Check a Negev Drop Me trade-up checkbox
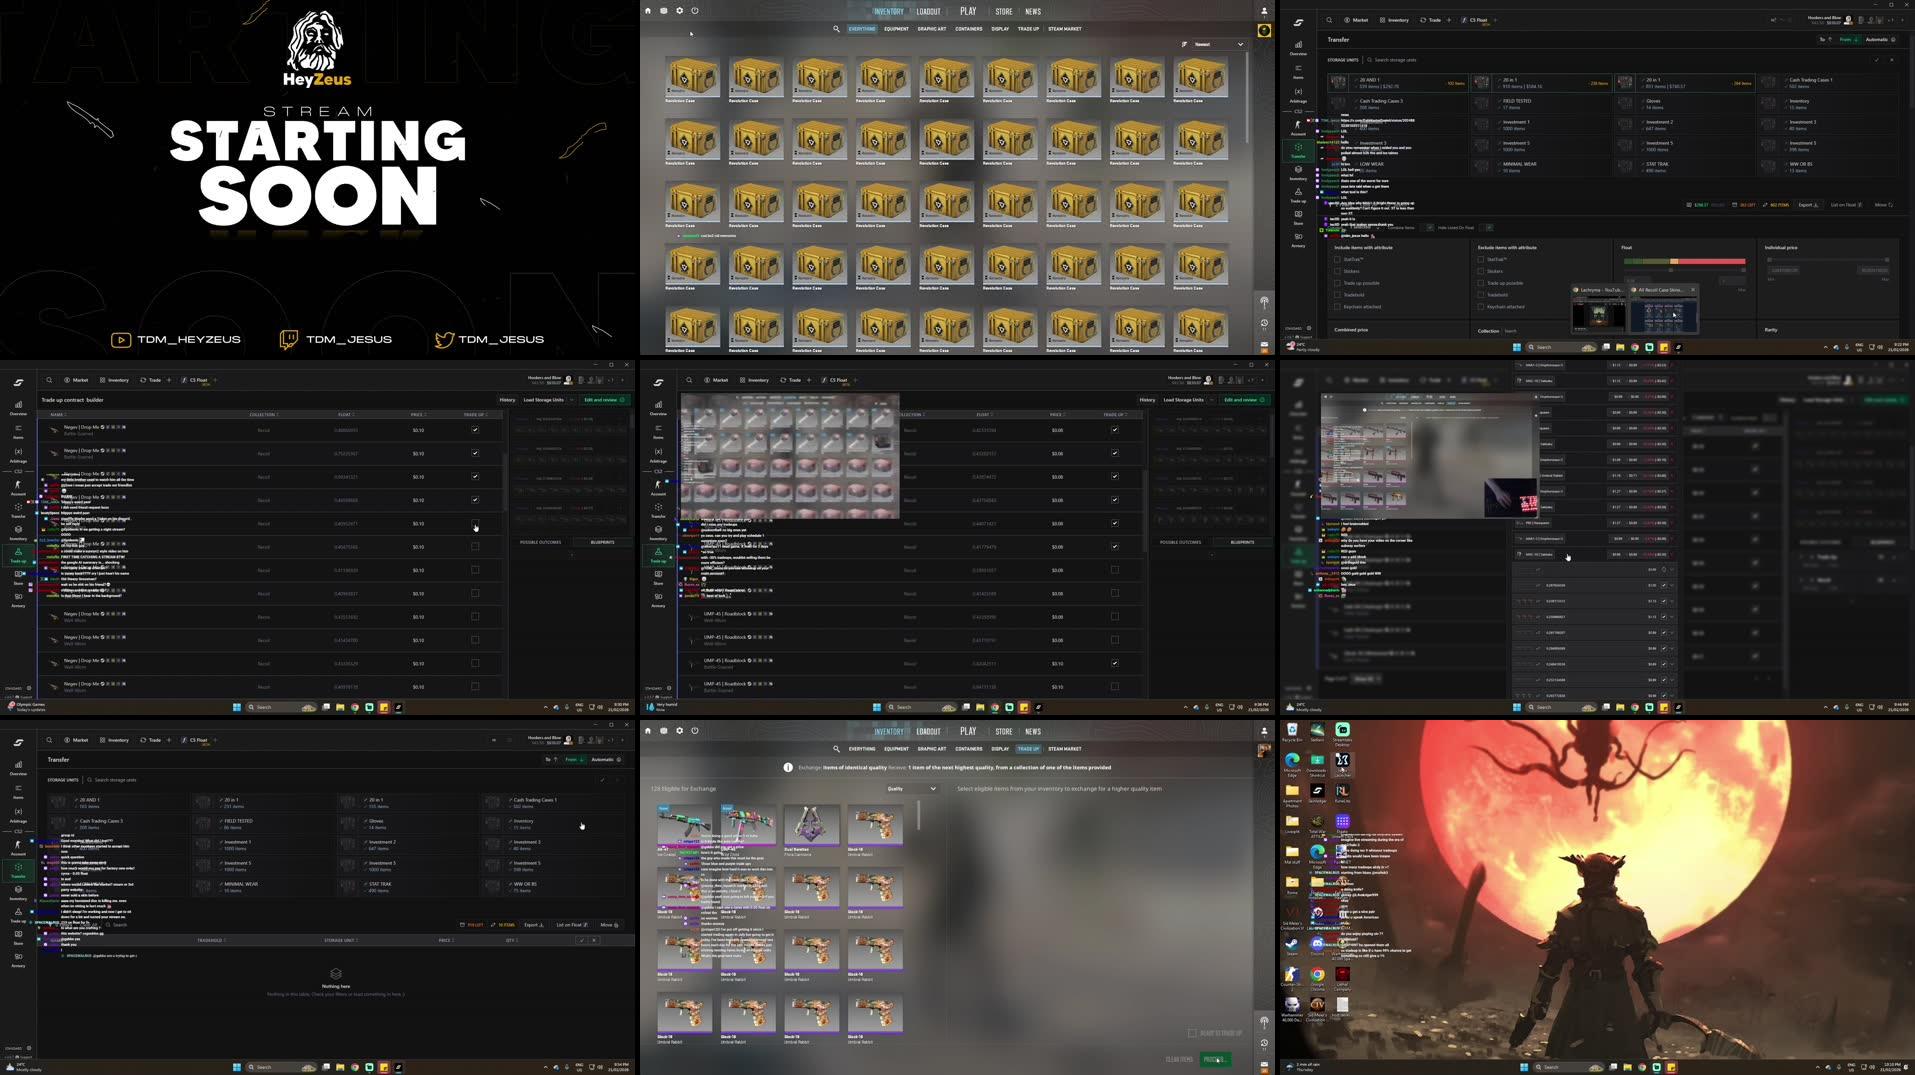This screenshot has width=1915, height=1075. 474,429
